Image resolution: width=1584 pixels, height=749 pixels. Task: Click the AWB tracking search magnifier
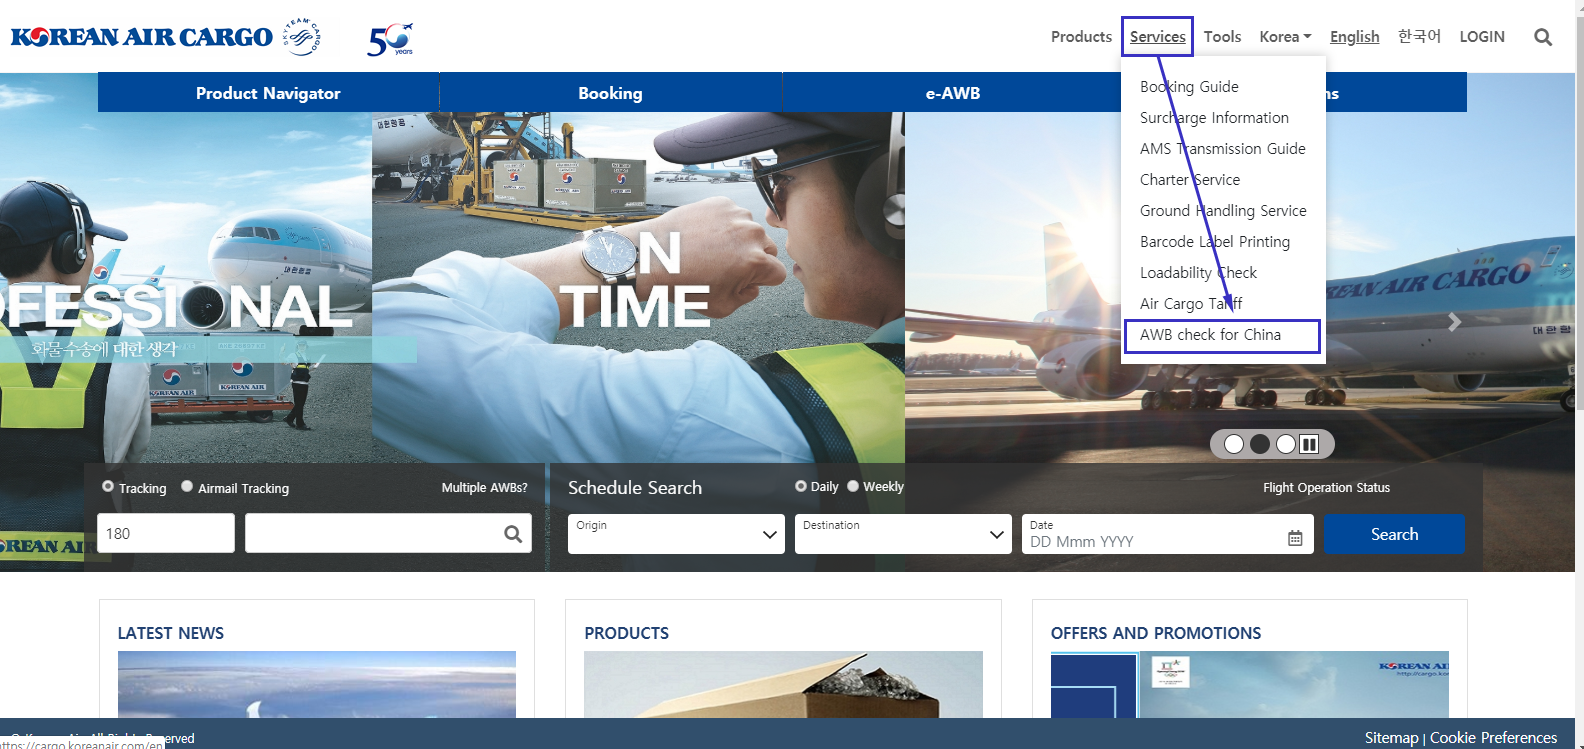(513, 534)
